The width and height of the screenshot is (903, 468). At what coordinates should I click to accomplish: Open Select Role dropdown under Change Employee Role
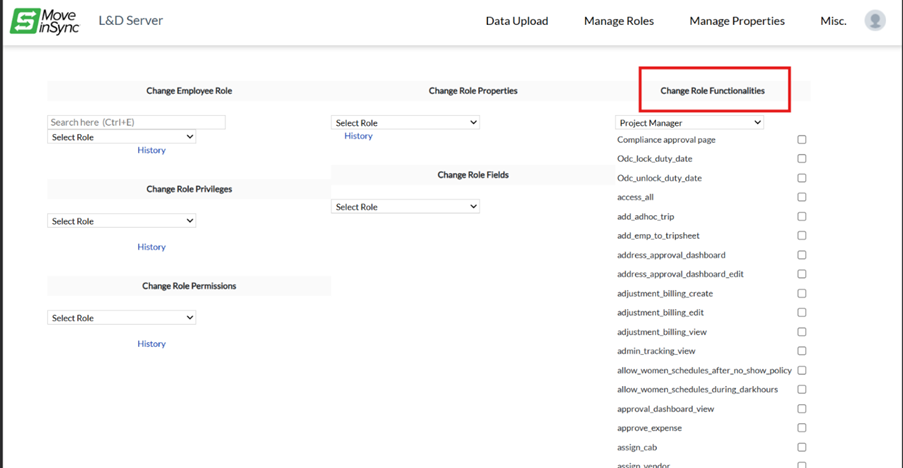pyautogui.click(x=122, y=137)
